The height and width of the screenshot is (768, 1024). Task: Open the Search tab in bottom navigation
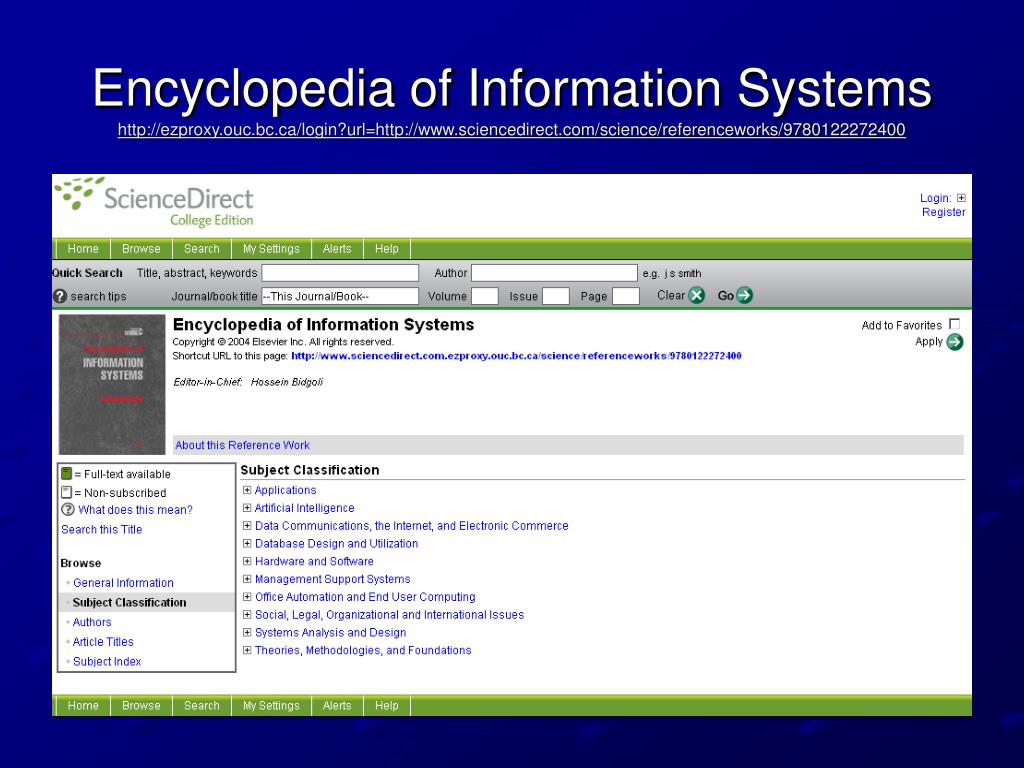tap(202, 705)
